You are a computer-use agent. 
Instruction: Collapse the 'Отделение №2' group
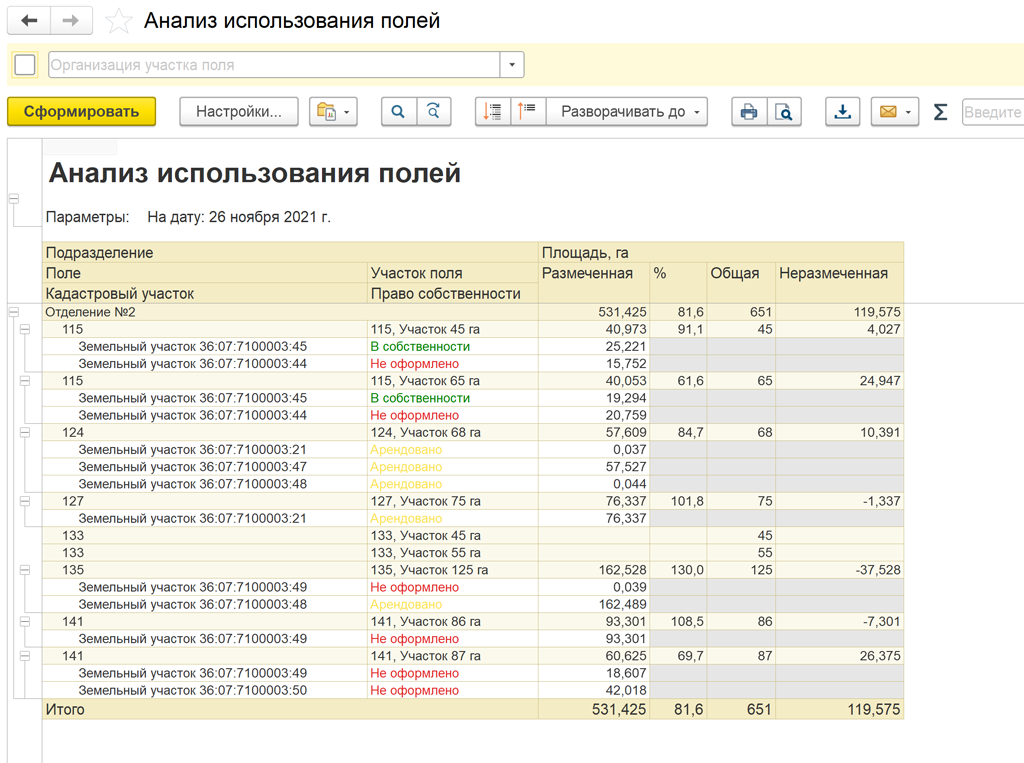pyautogui.click(x=14, y=312)
